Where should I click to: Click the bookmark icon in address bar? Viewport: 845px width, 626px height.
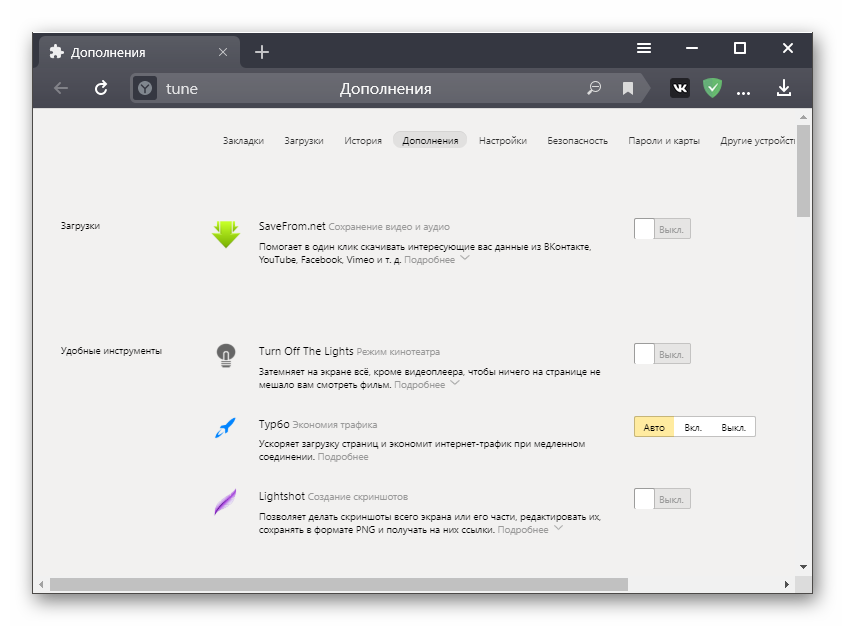point(628,88)
